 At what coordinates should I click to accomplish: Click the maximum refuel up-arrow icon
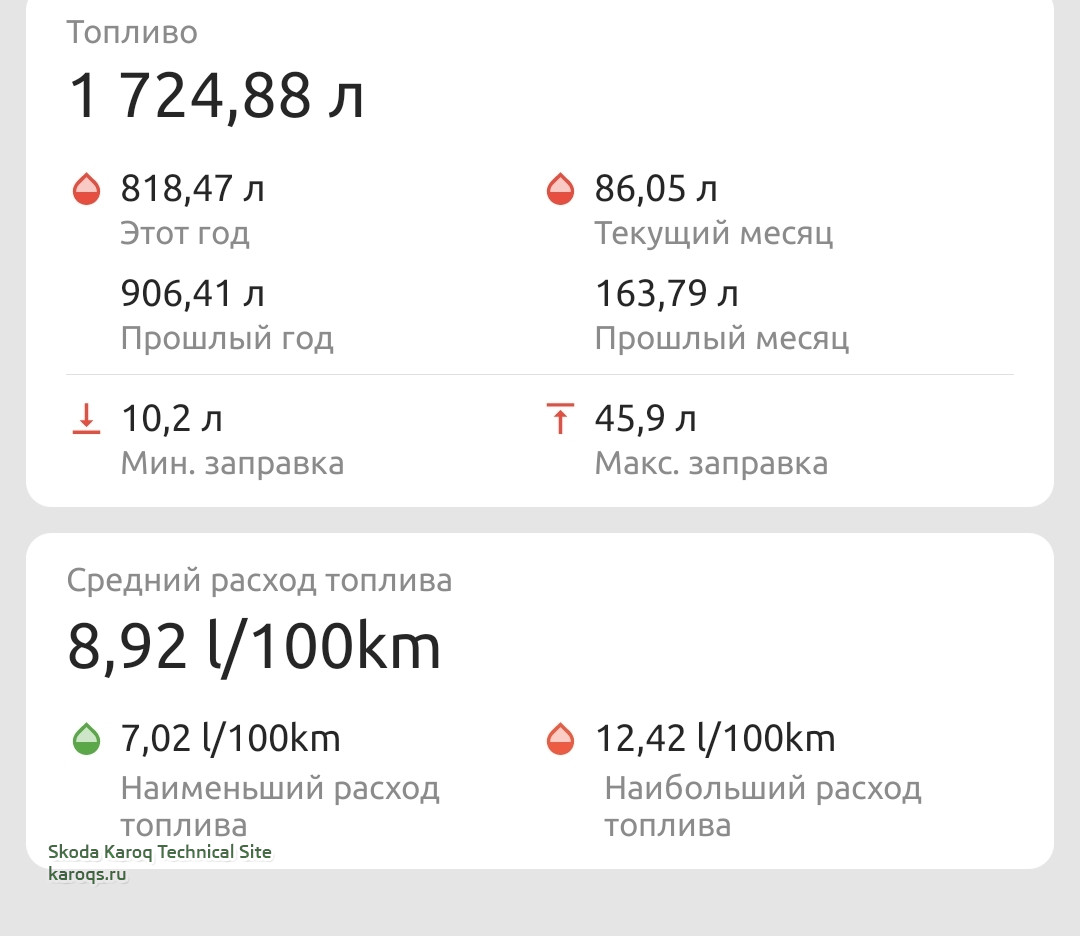coord(560,419)
